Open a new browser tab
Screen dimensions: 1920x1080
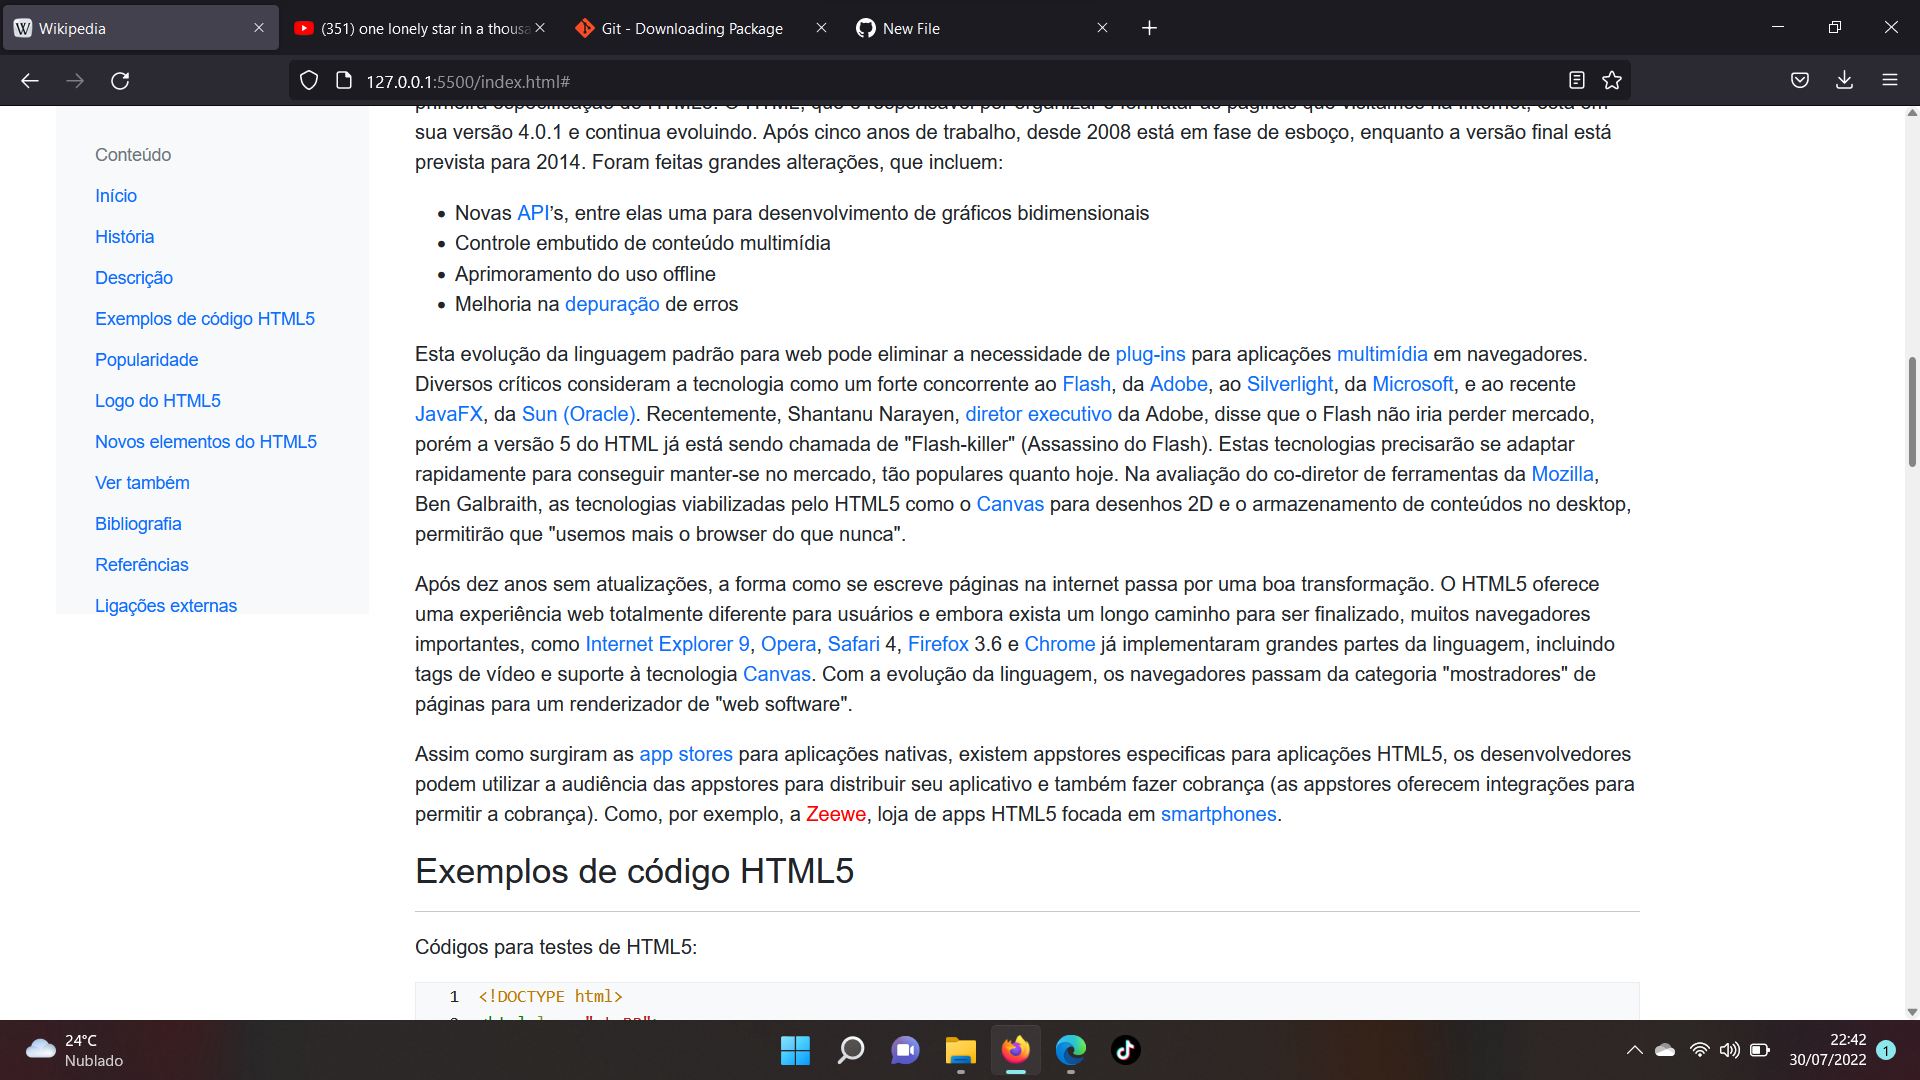click(x=1149, y=28)
